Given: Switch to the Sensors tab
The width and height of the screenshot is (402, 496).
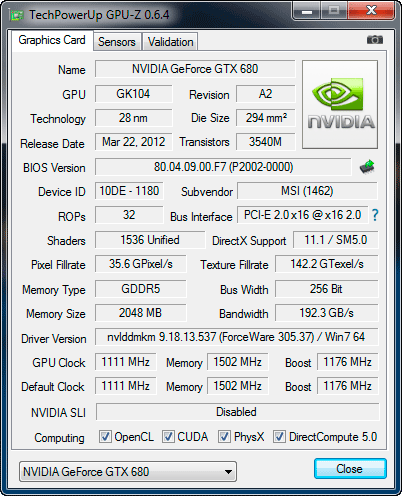Looking at the screenshot, I should (x=117, y=42).
